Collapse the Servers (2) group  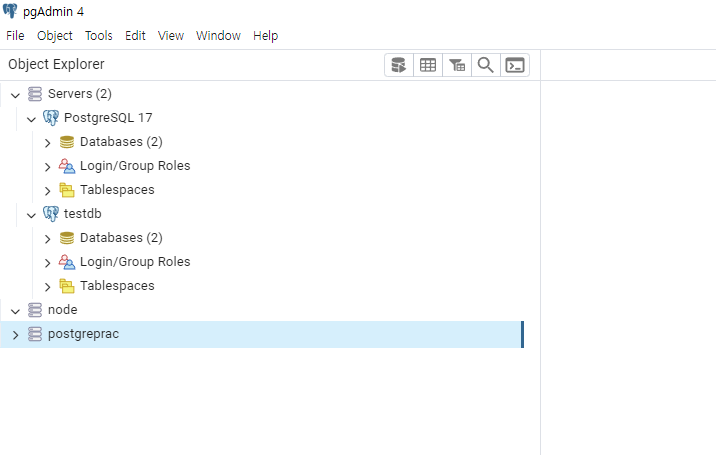(x=16, y=95)
